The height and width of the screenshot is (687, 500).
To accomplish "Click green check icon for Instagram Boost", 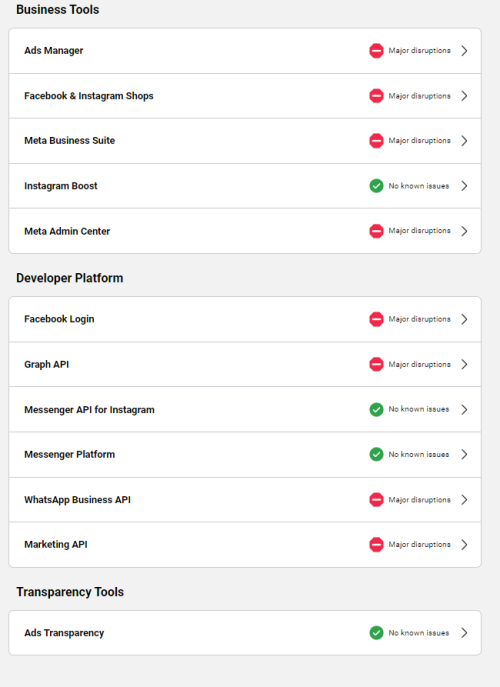I will click(x=376, y=186).
